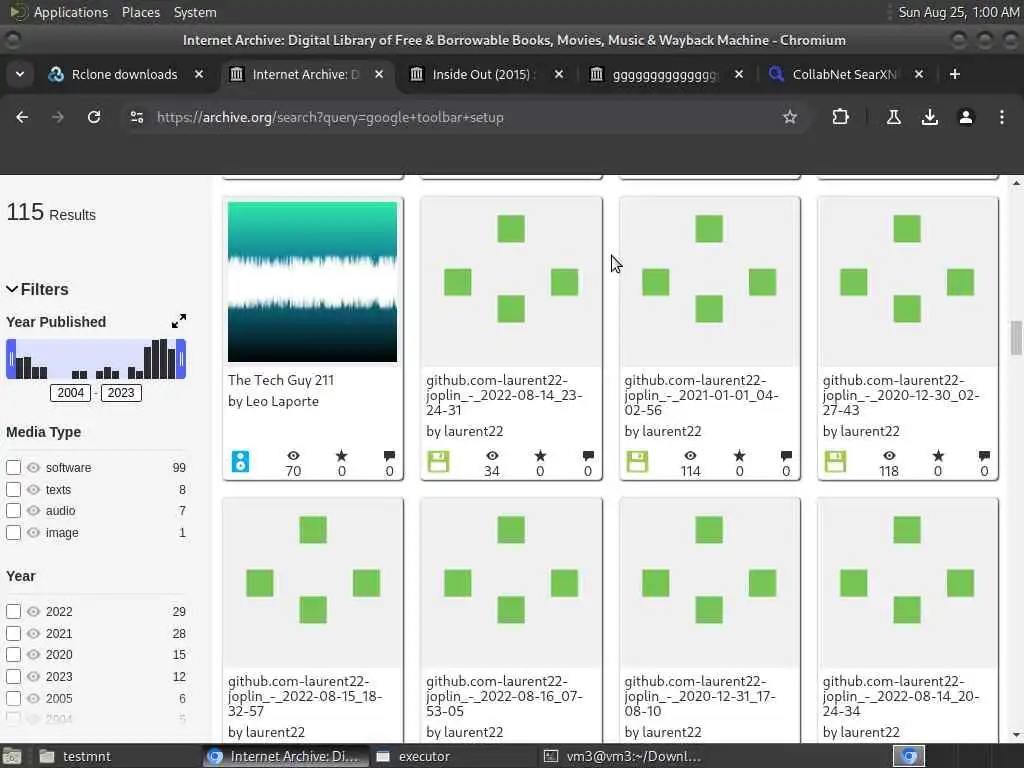
Task: Bookmark this page with the star icon
Action: click(790, 117)
